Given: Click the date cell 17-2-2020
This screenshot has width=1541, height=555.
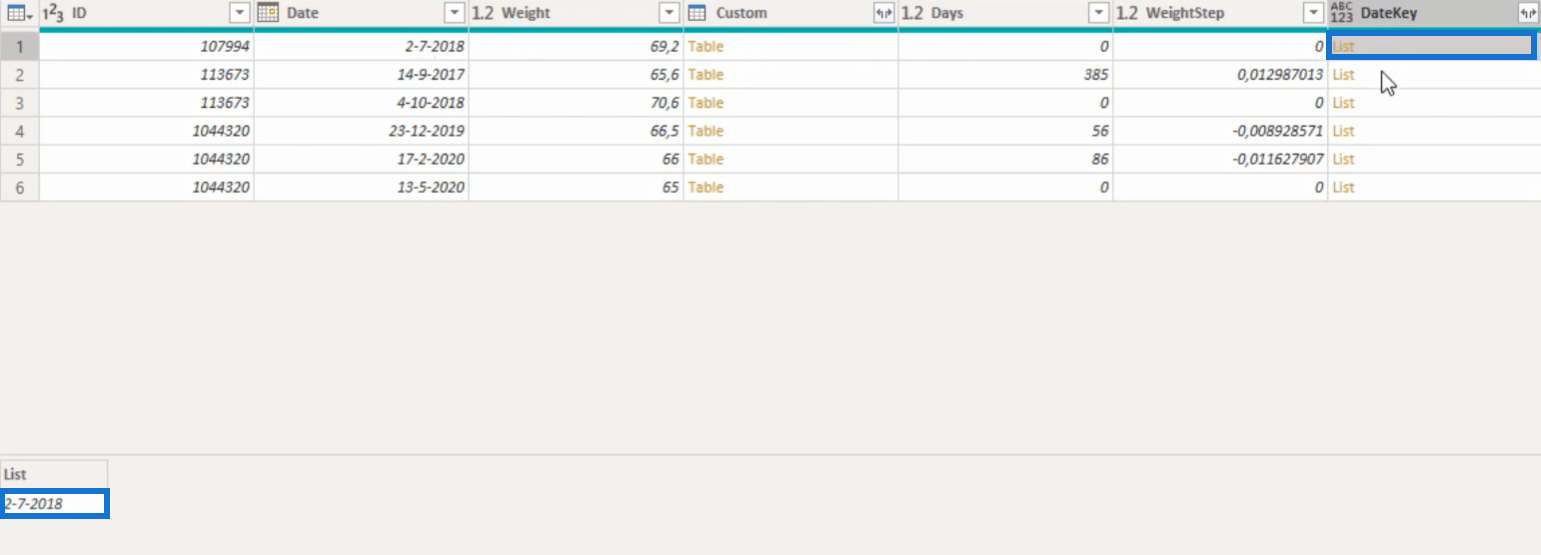Looking at the screenshot, I should tap(362, 159).
